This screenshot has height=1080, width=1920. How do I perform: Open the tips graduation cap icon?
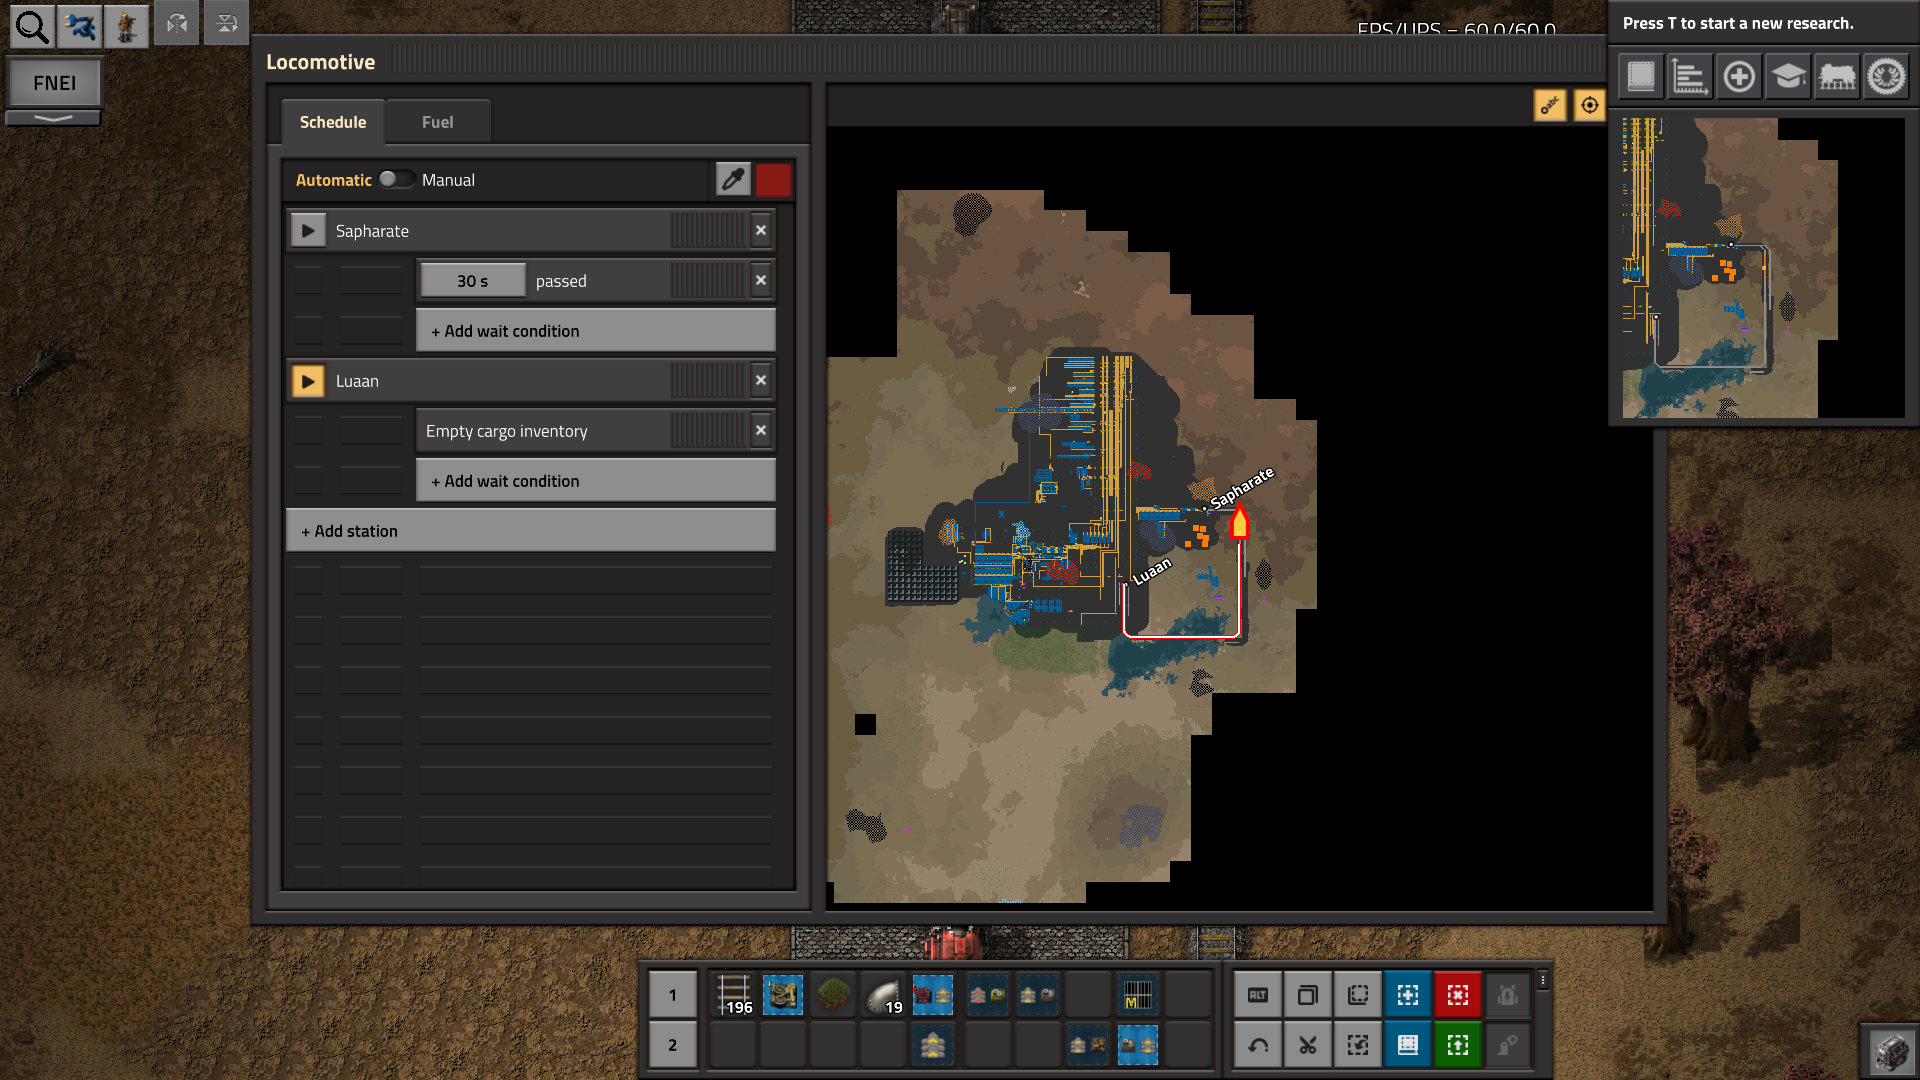(x=1788, y=76)
